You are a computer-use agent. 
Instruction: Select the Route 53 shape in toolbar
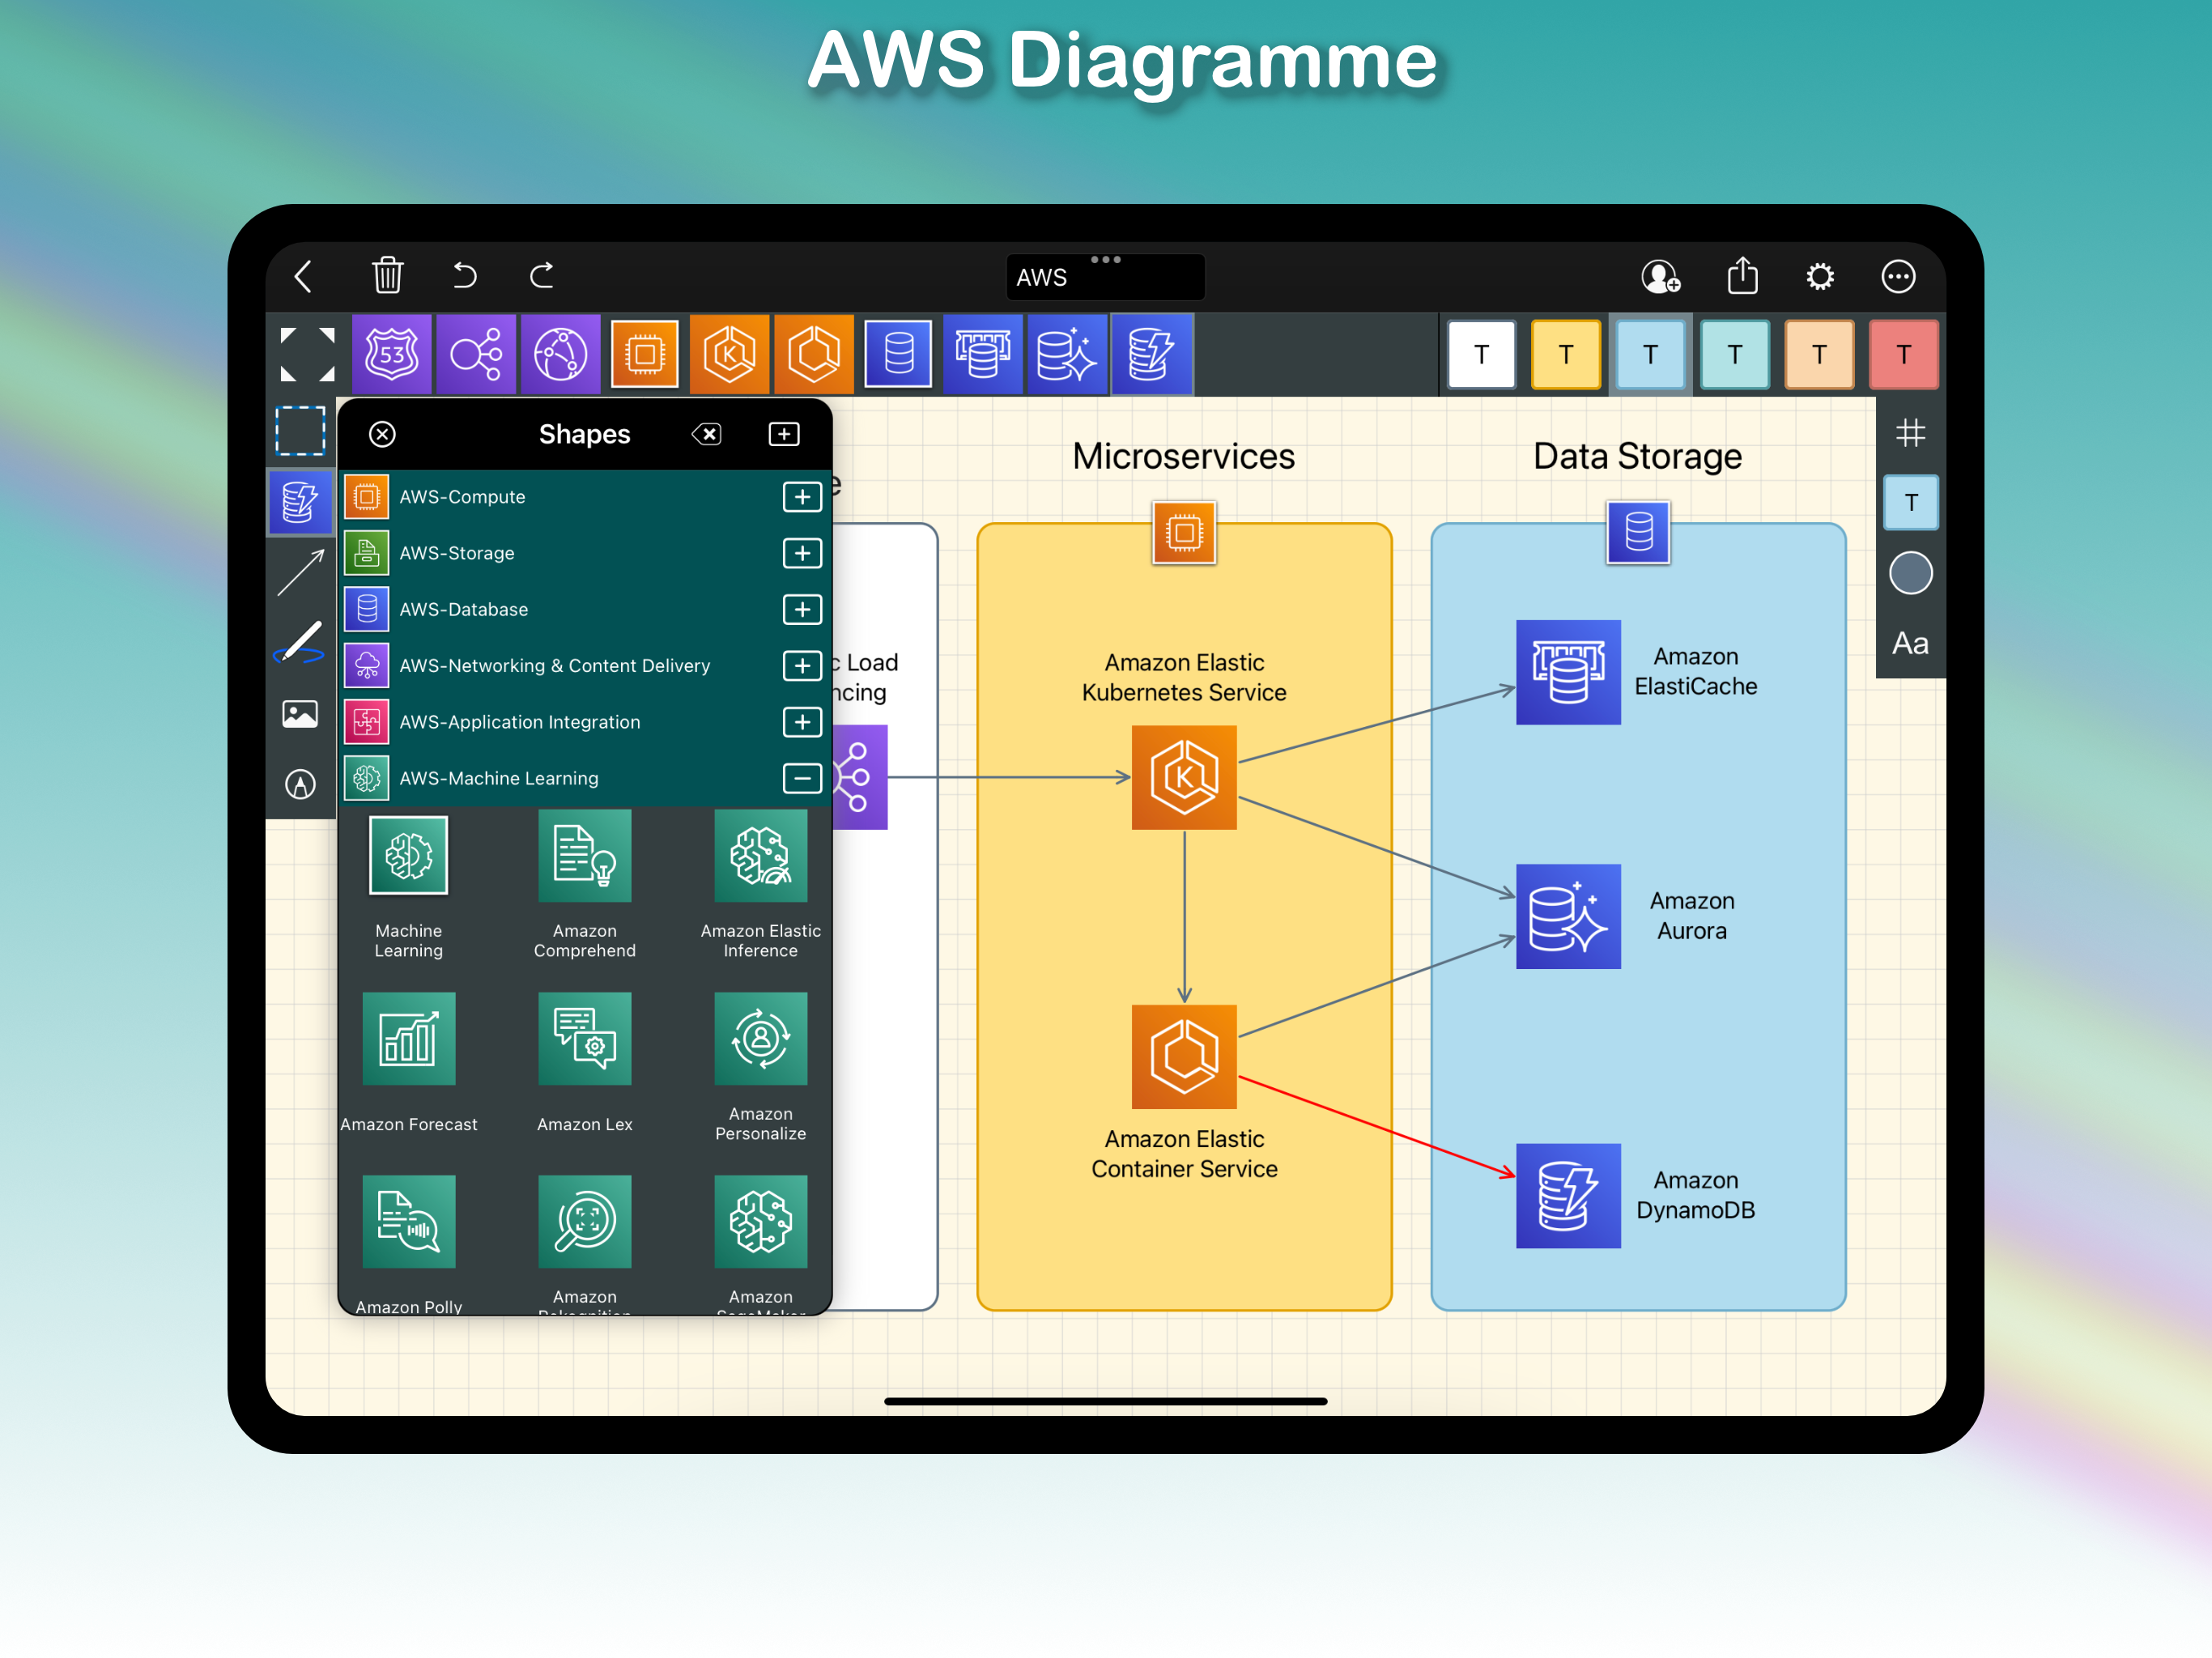click(391, 354)
